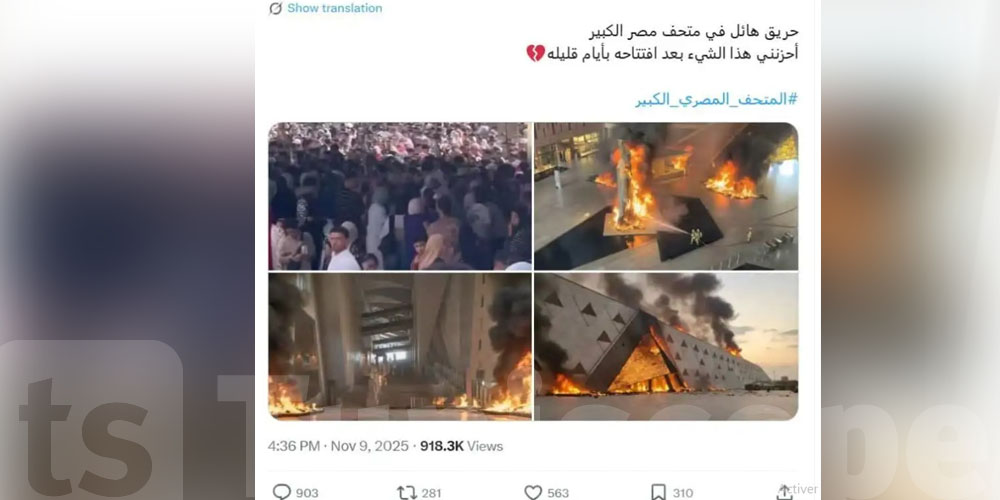Click the retweet arrows icon

tap(406, 492)
